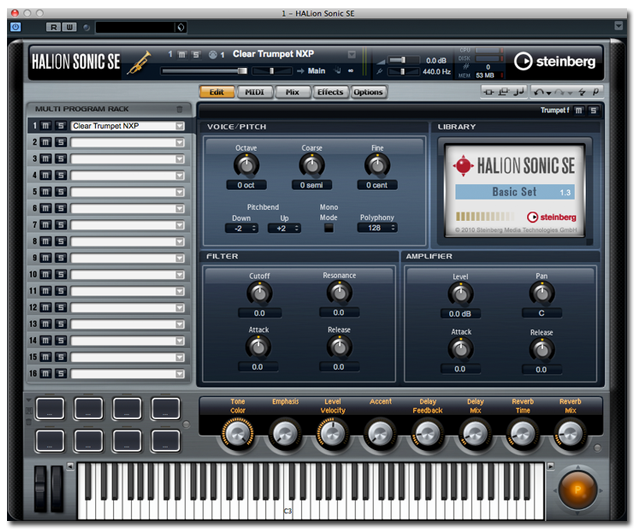Enable the Write automation W button
The width and height of the screenshot is (634, 531).
(69, 27)
